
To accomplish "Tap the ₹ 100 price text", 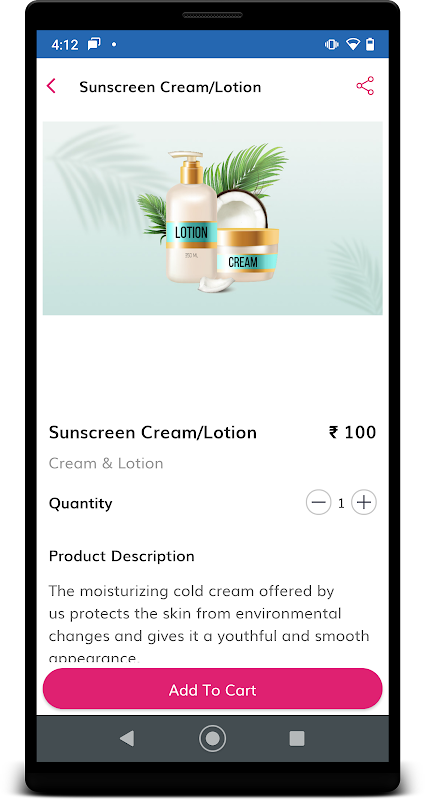I will (353, 432).
